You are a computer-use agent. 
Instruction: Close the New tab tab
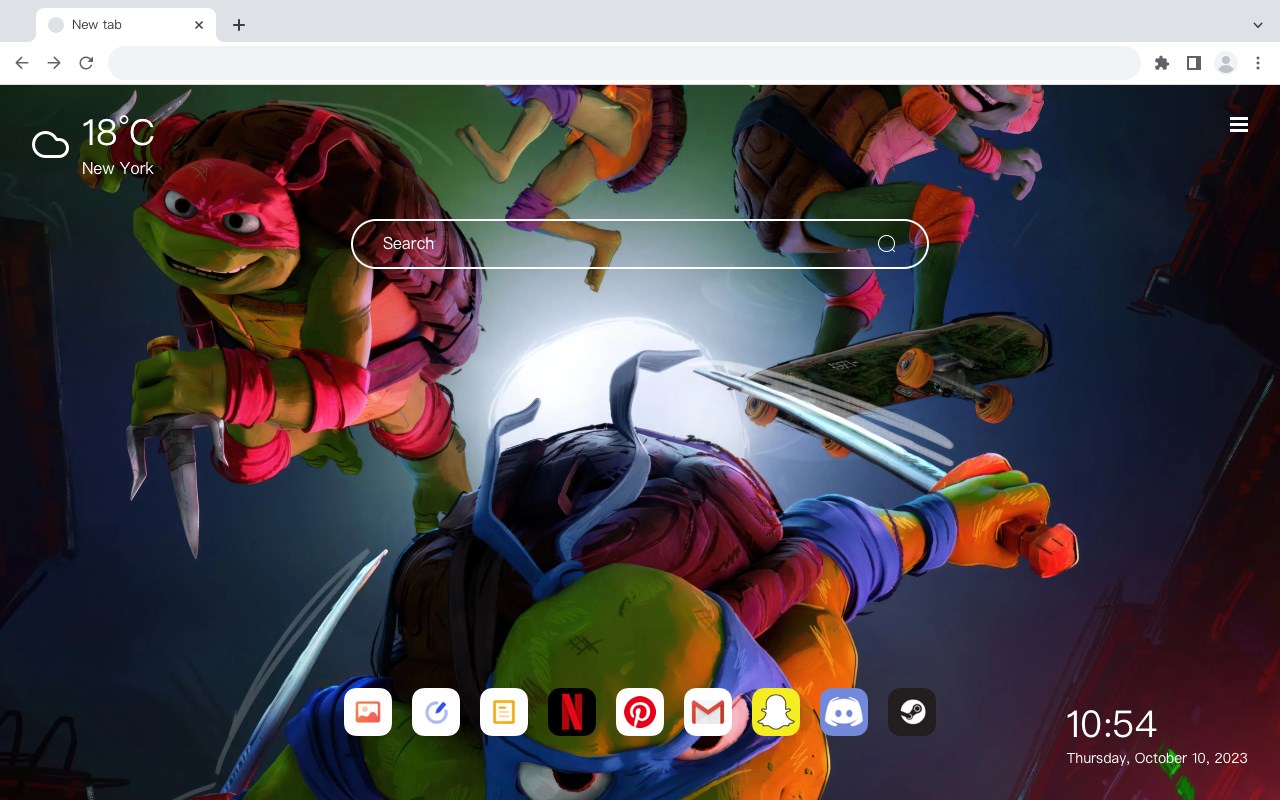click(x=199, y=25)
